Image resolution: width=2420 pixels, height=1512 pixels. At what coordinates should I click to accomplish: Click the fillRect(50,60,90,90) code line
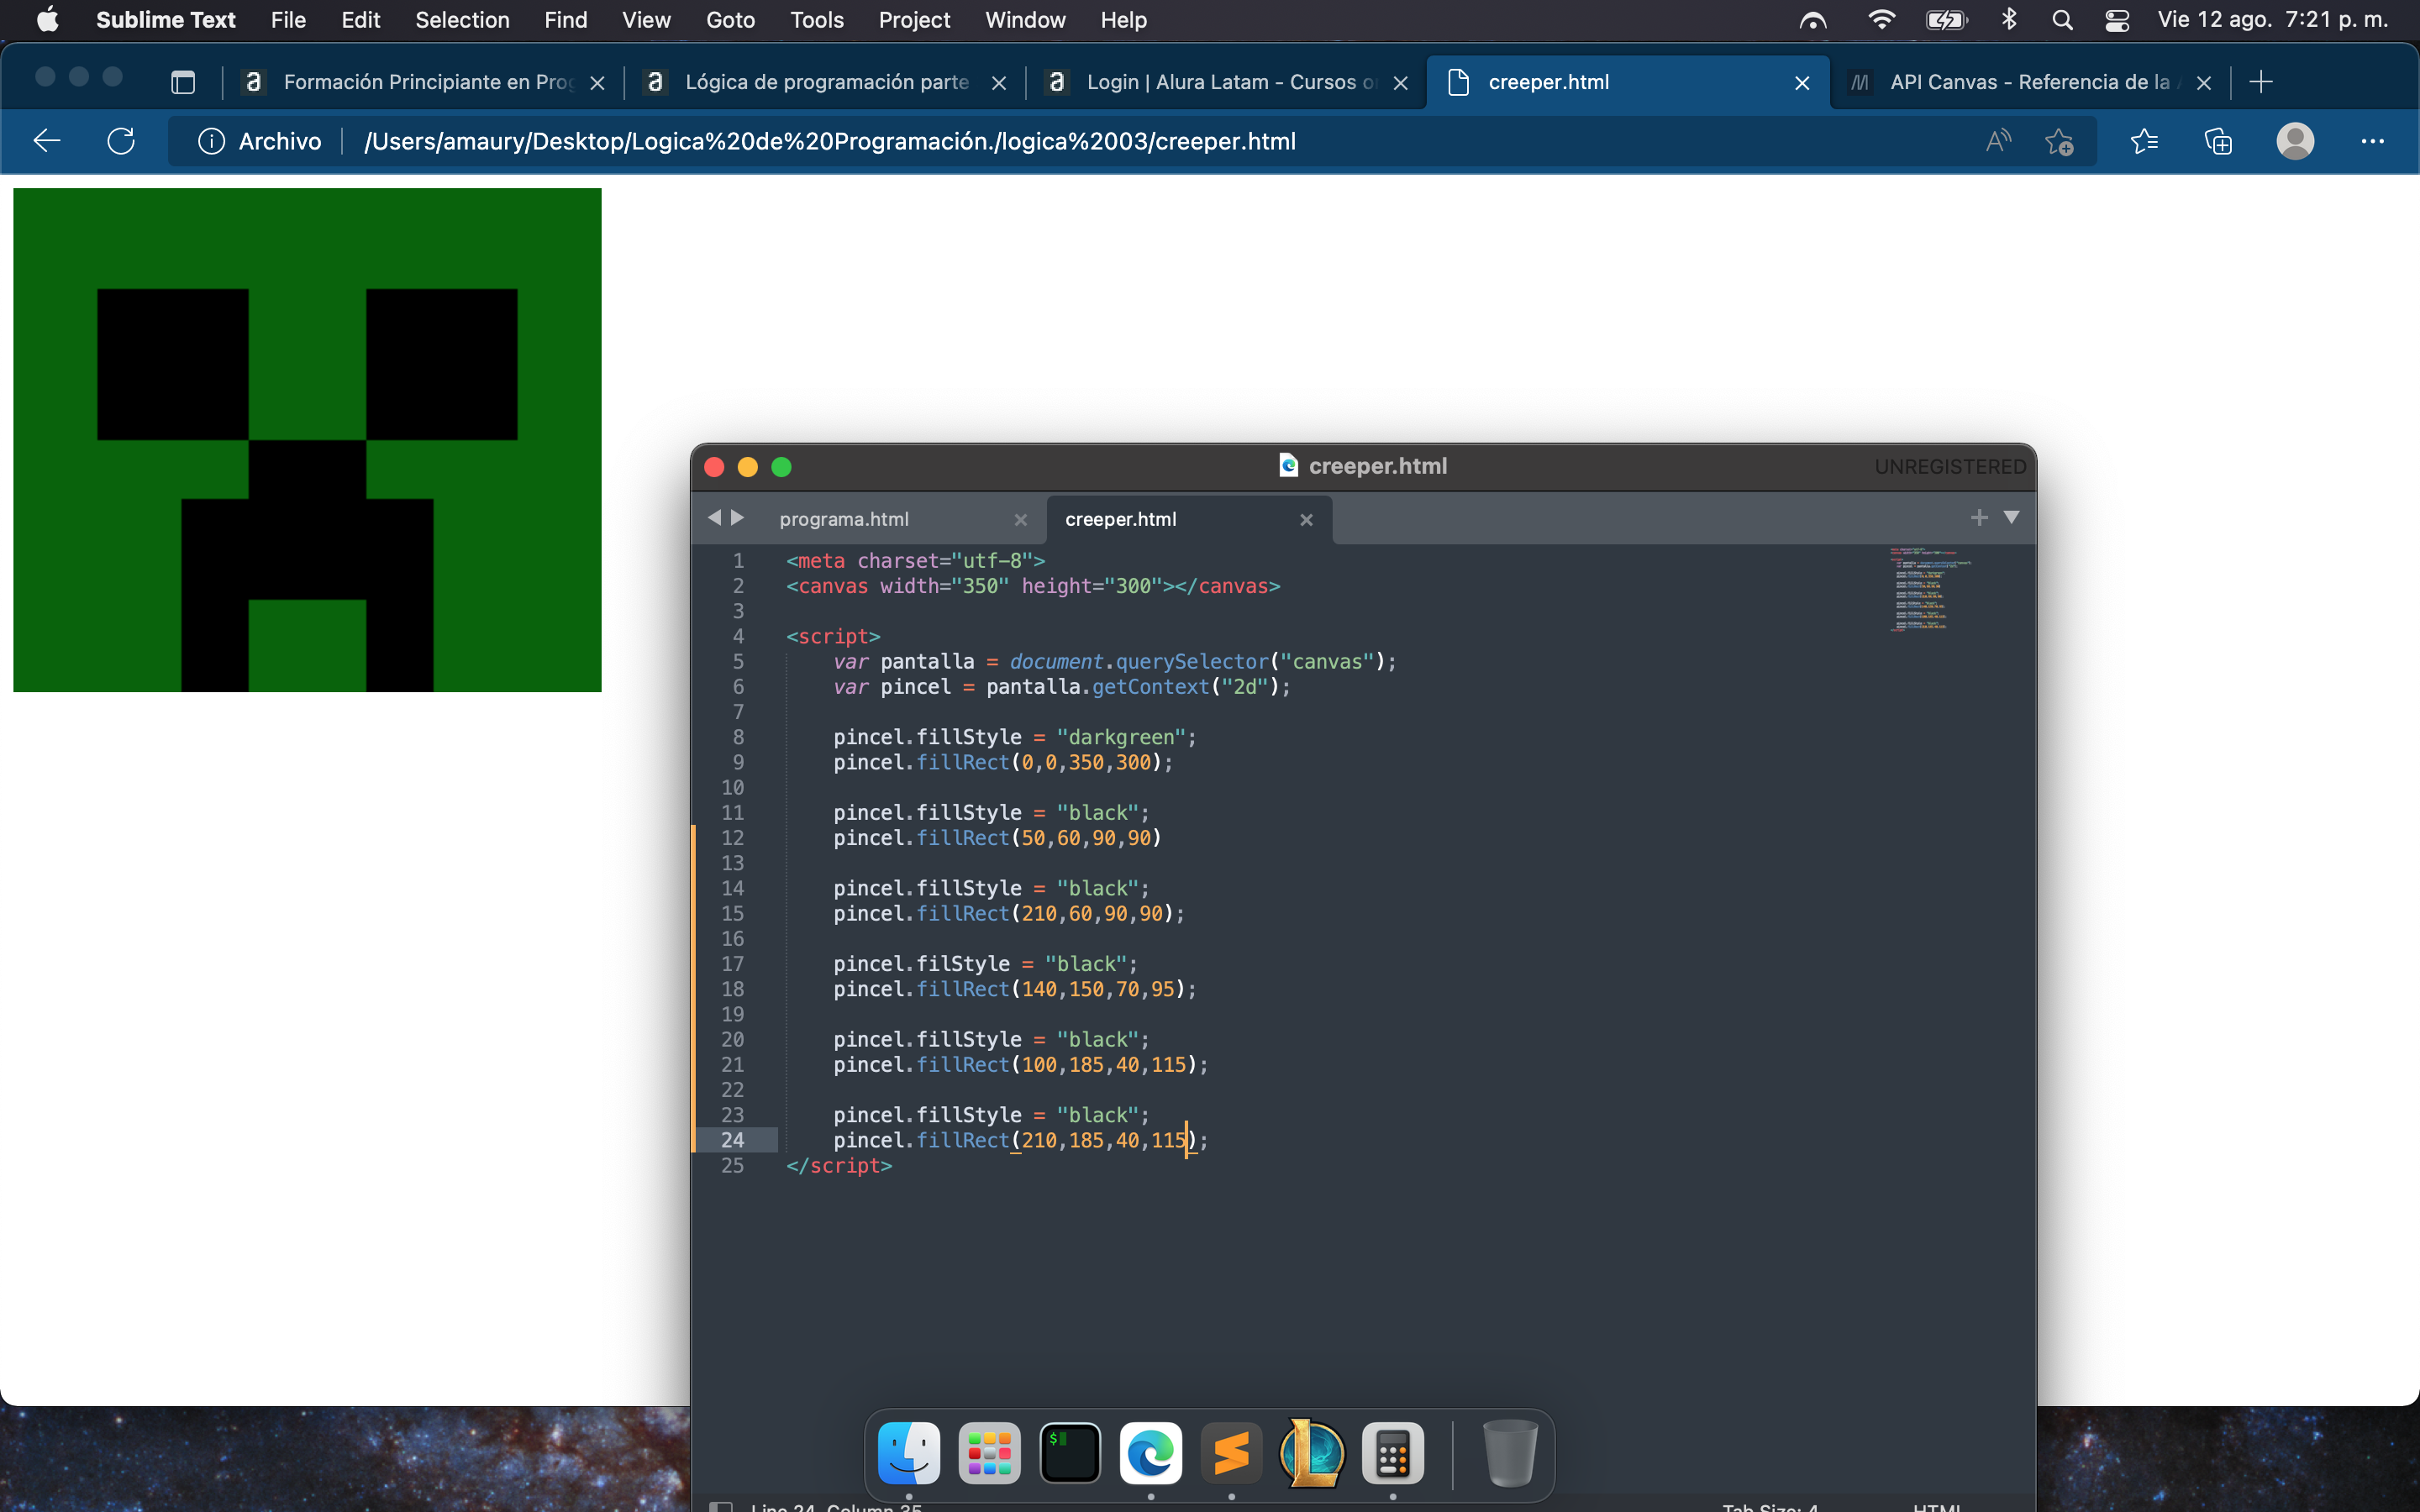point(997,838)
